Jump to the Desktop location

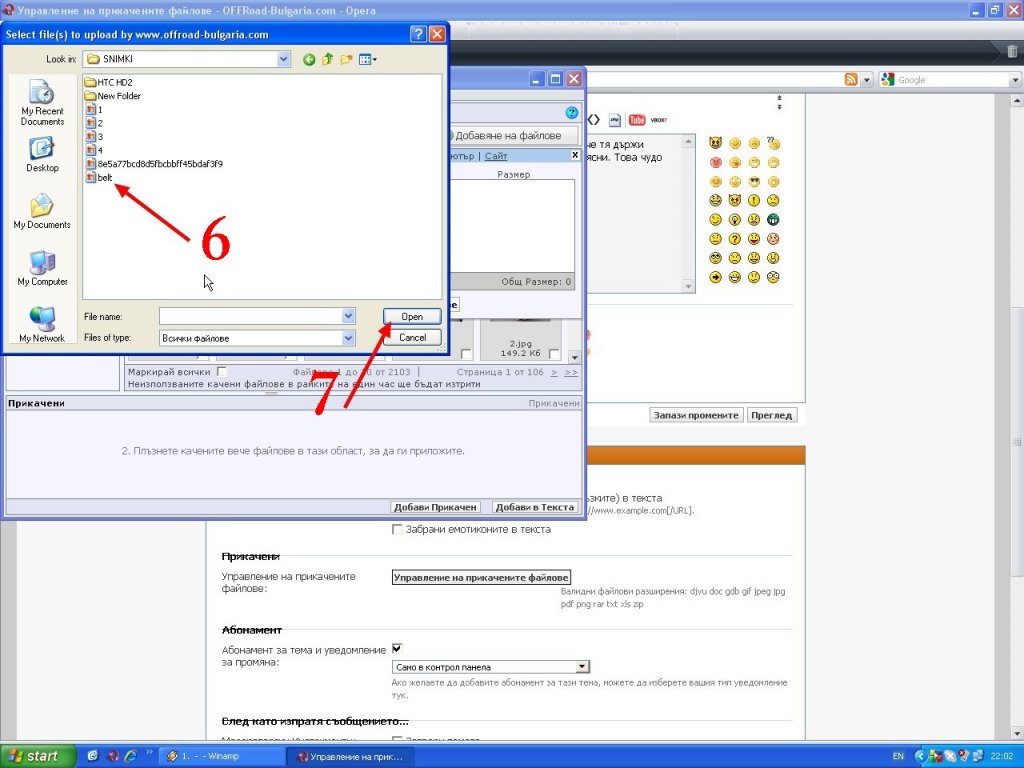(42, 155)
